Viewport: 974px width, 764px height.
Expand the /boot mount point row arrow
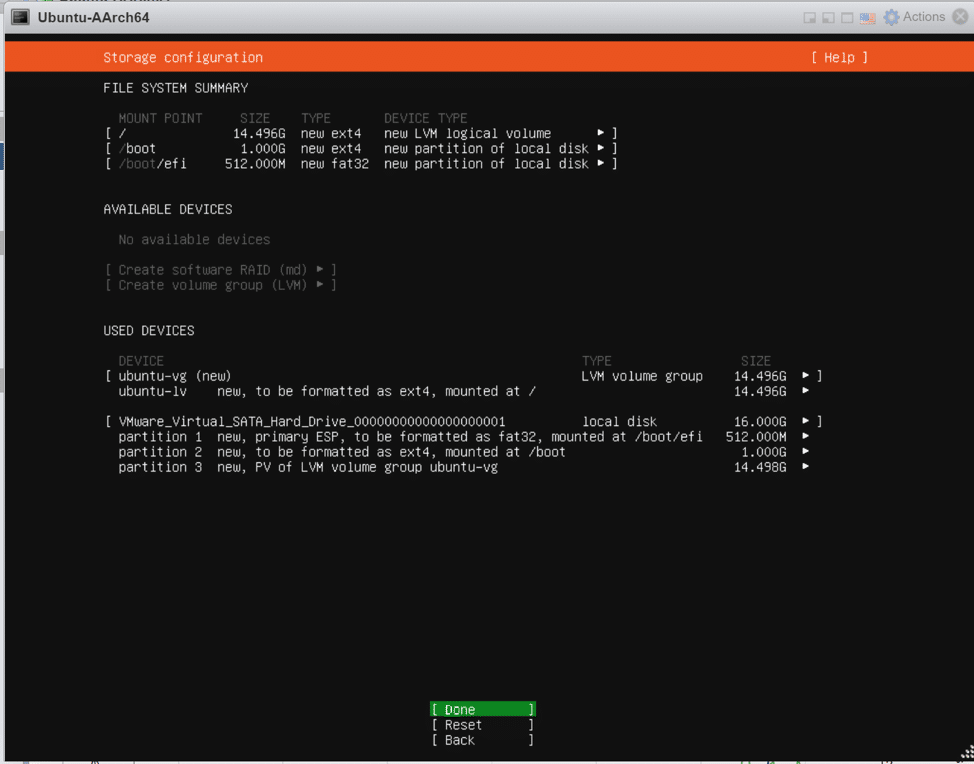(x=601, y=148)
